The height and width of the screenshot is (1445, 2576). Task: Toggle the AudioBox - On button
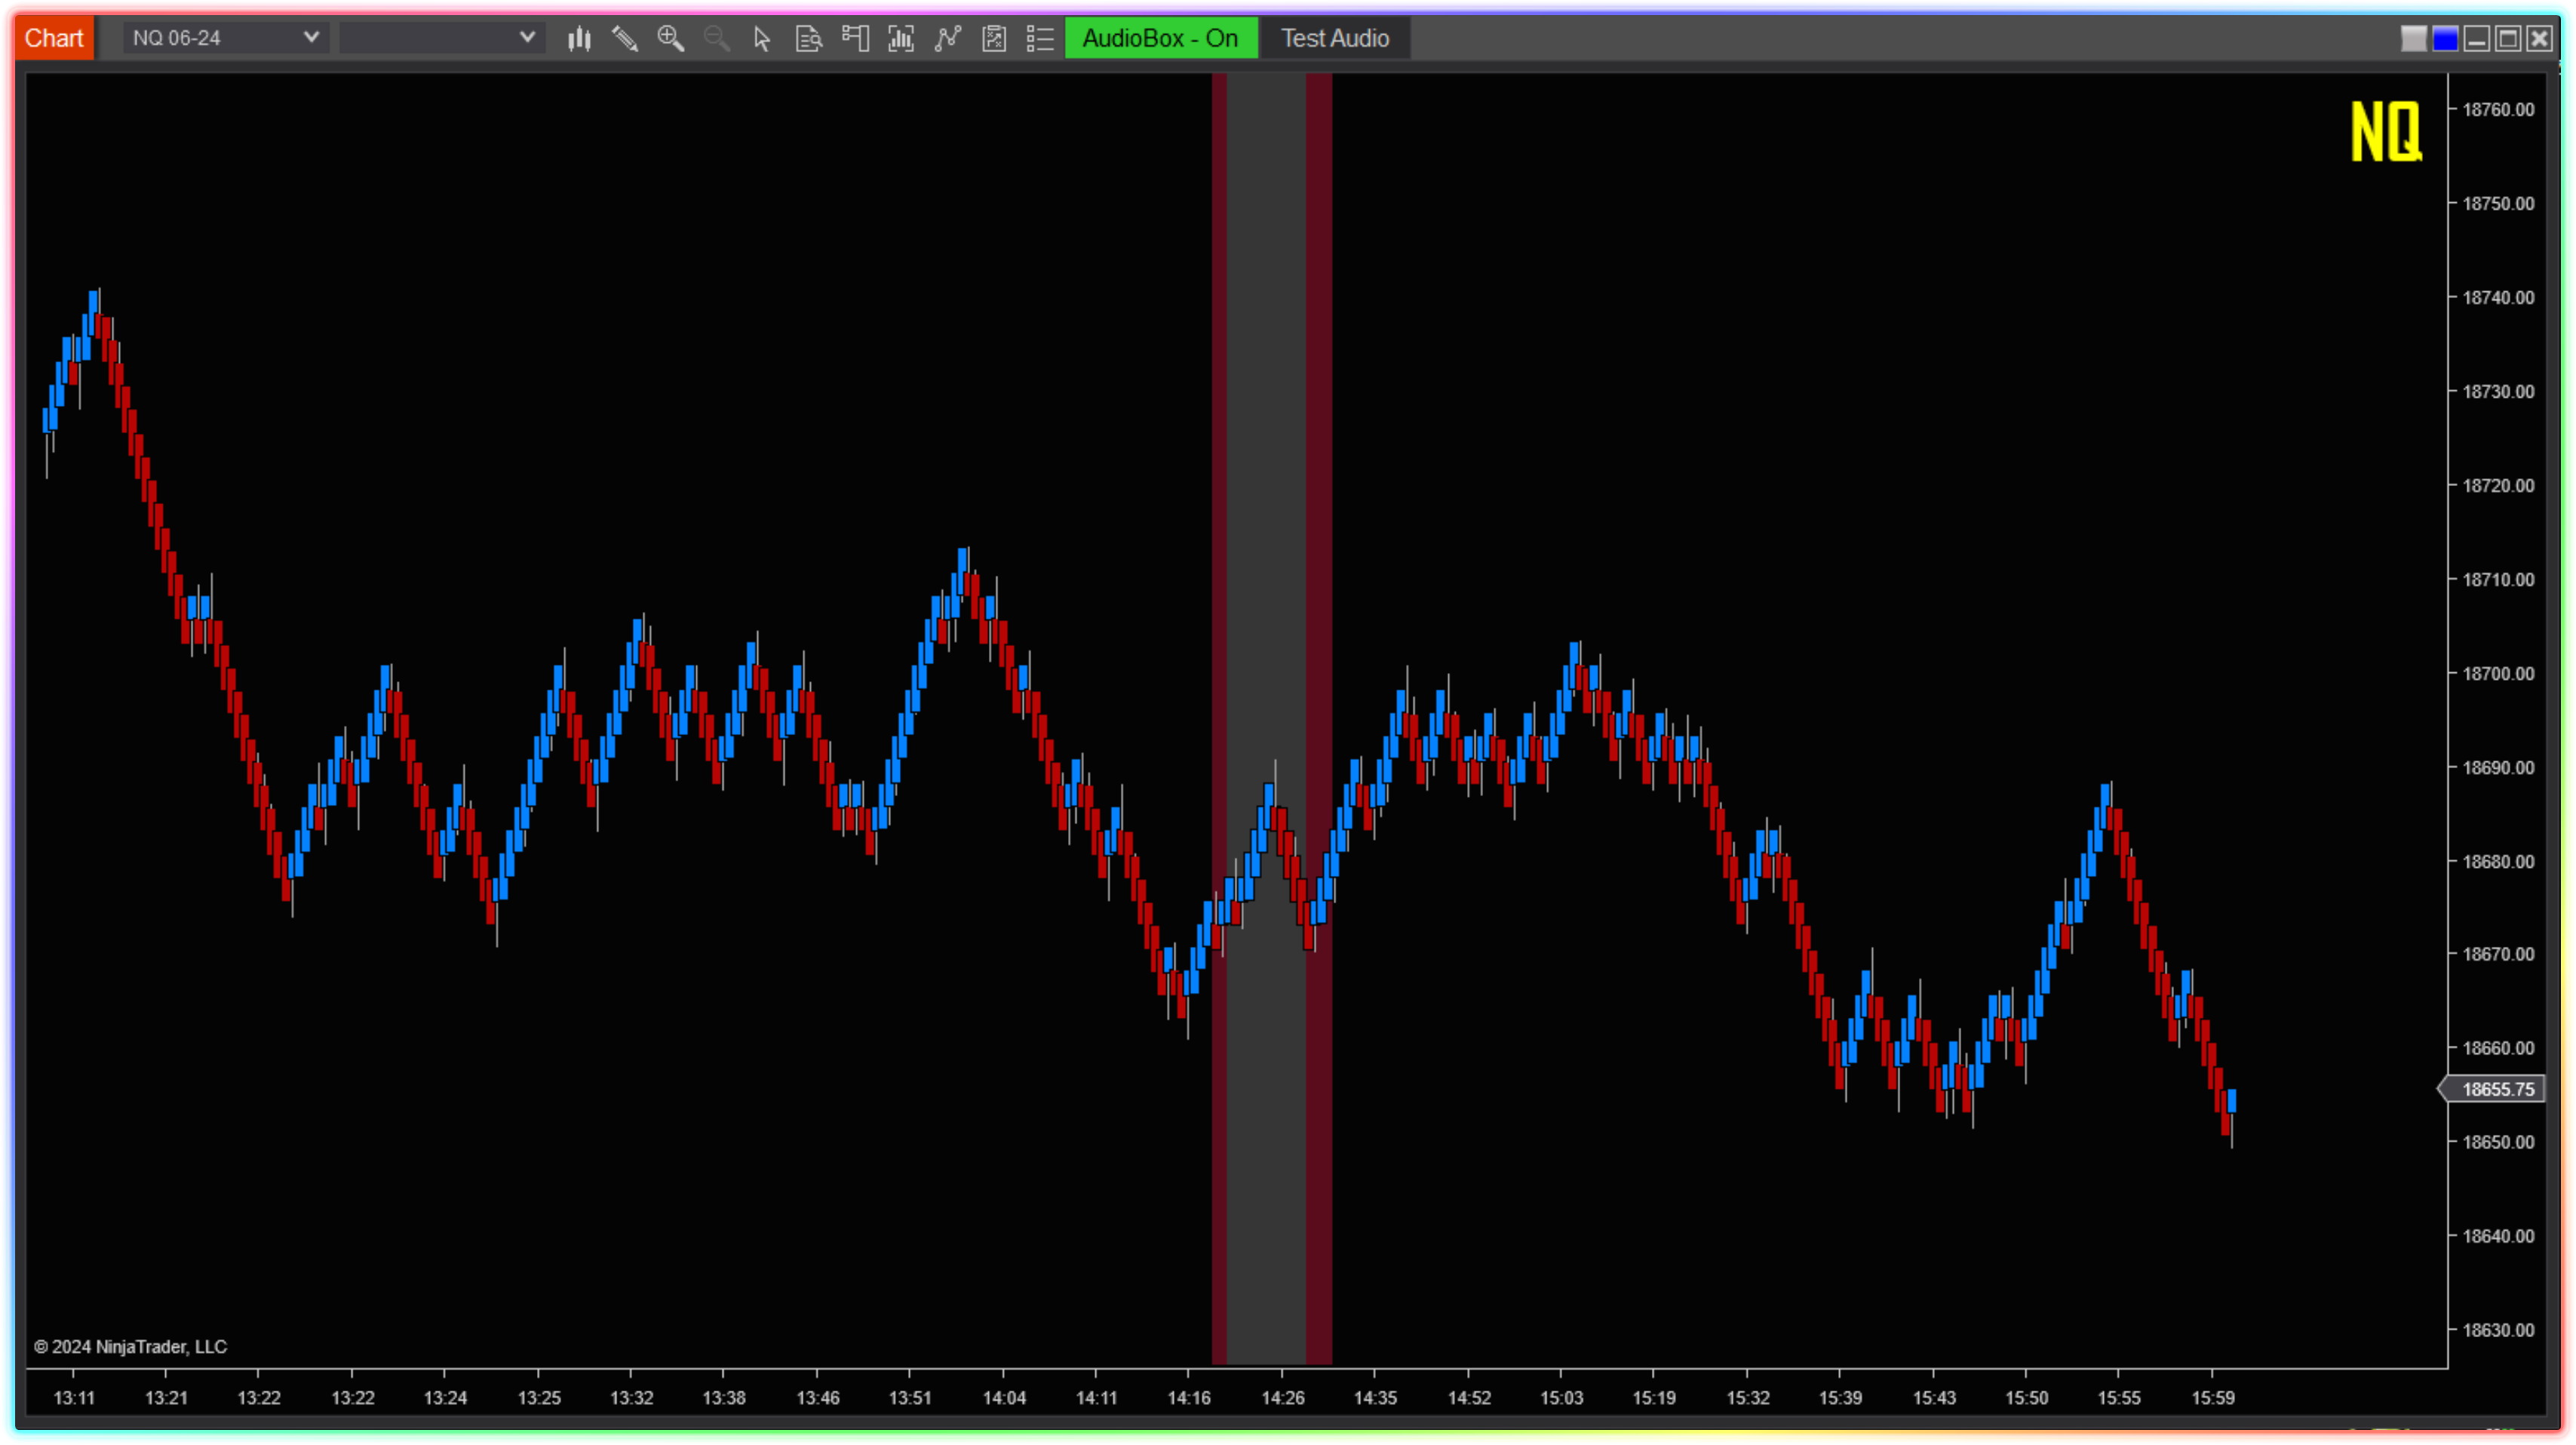point(1160,39)
